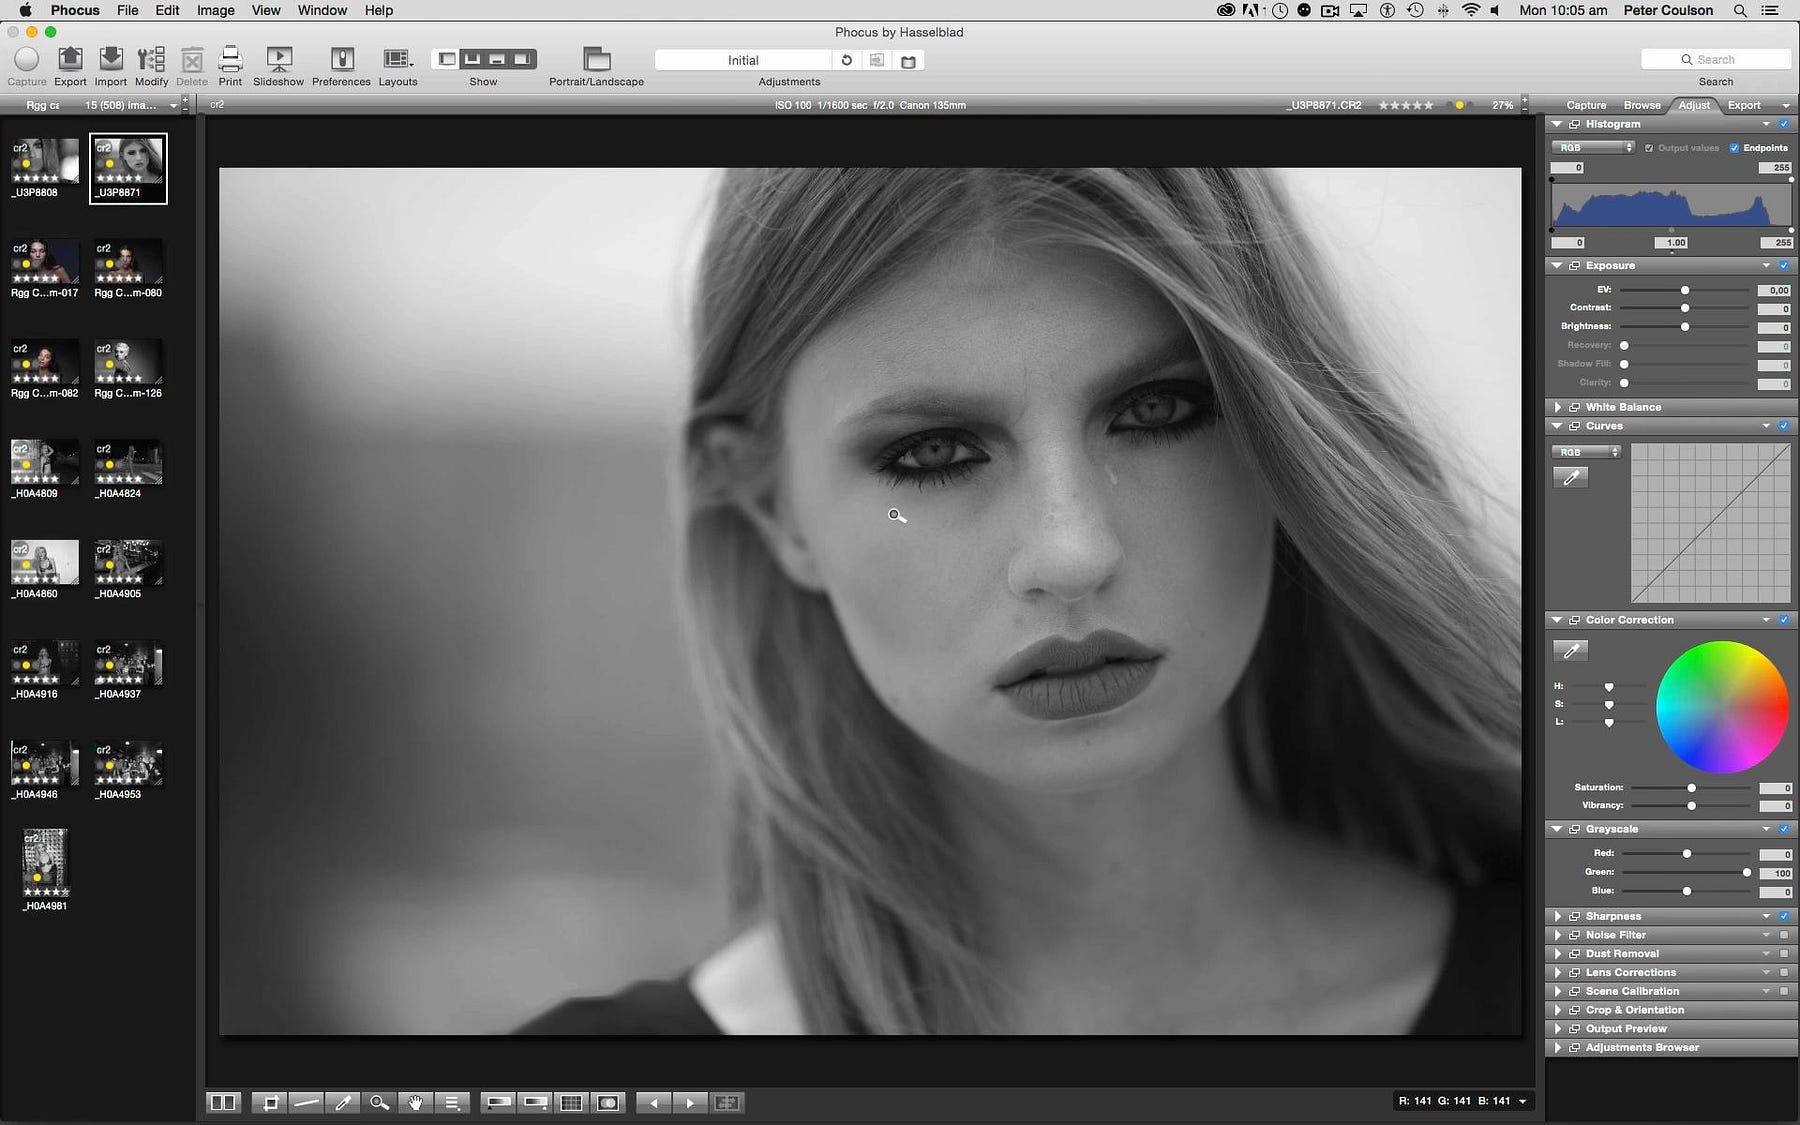This screenshot has width=1800, height=1125.
Task: Toggle the Output values checkbox
Action: coord(1649,148)
